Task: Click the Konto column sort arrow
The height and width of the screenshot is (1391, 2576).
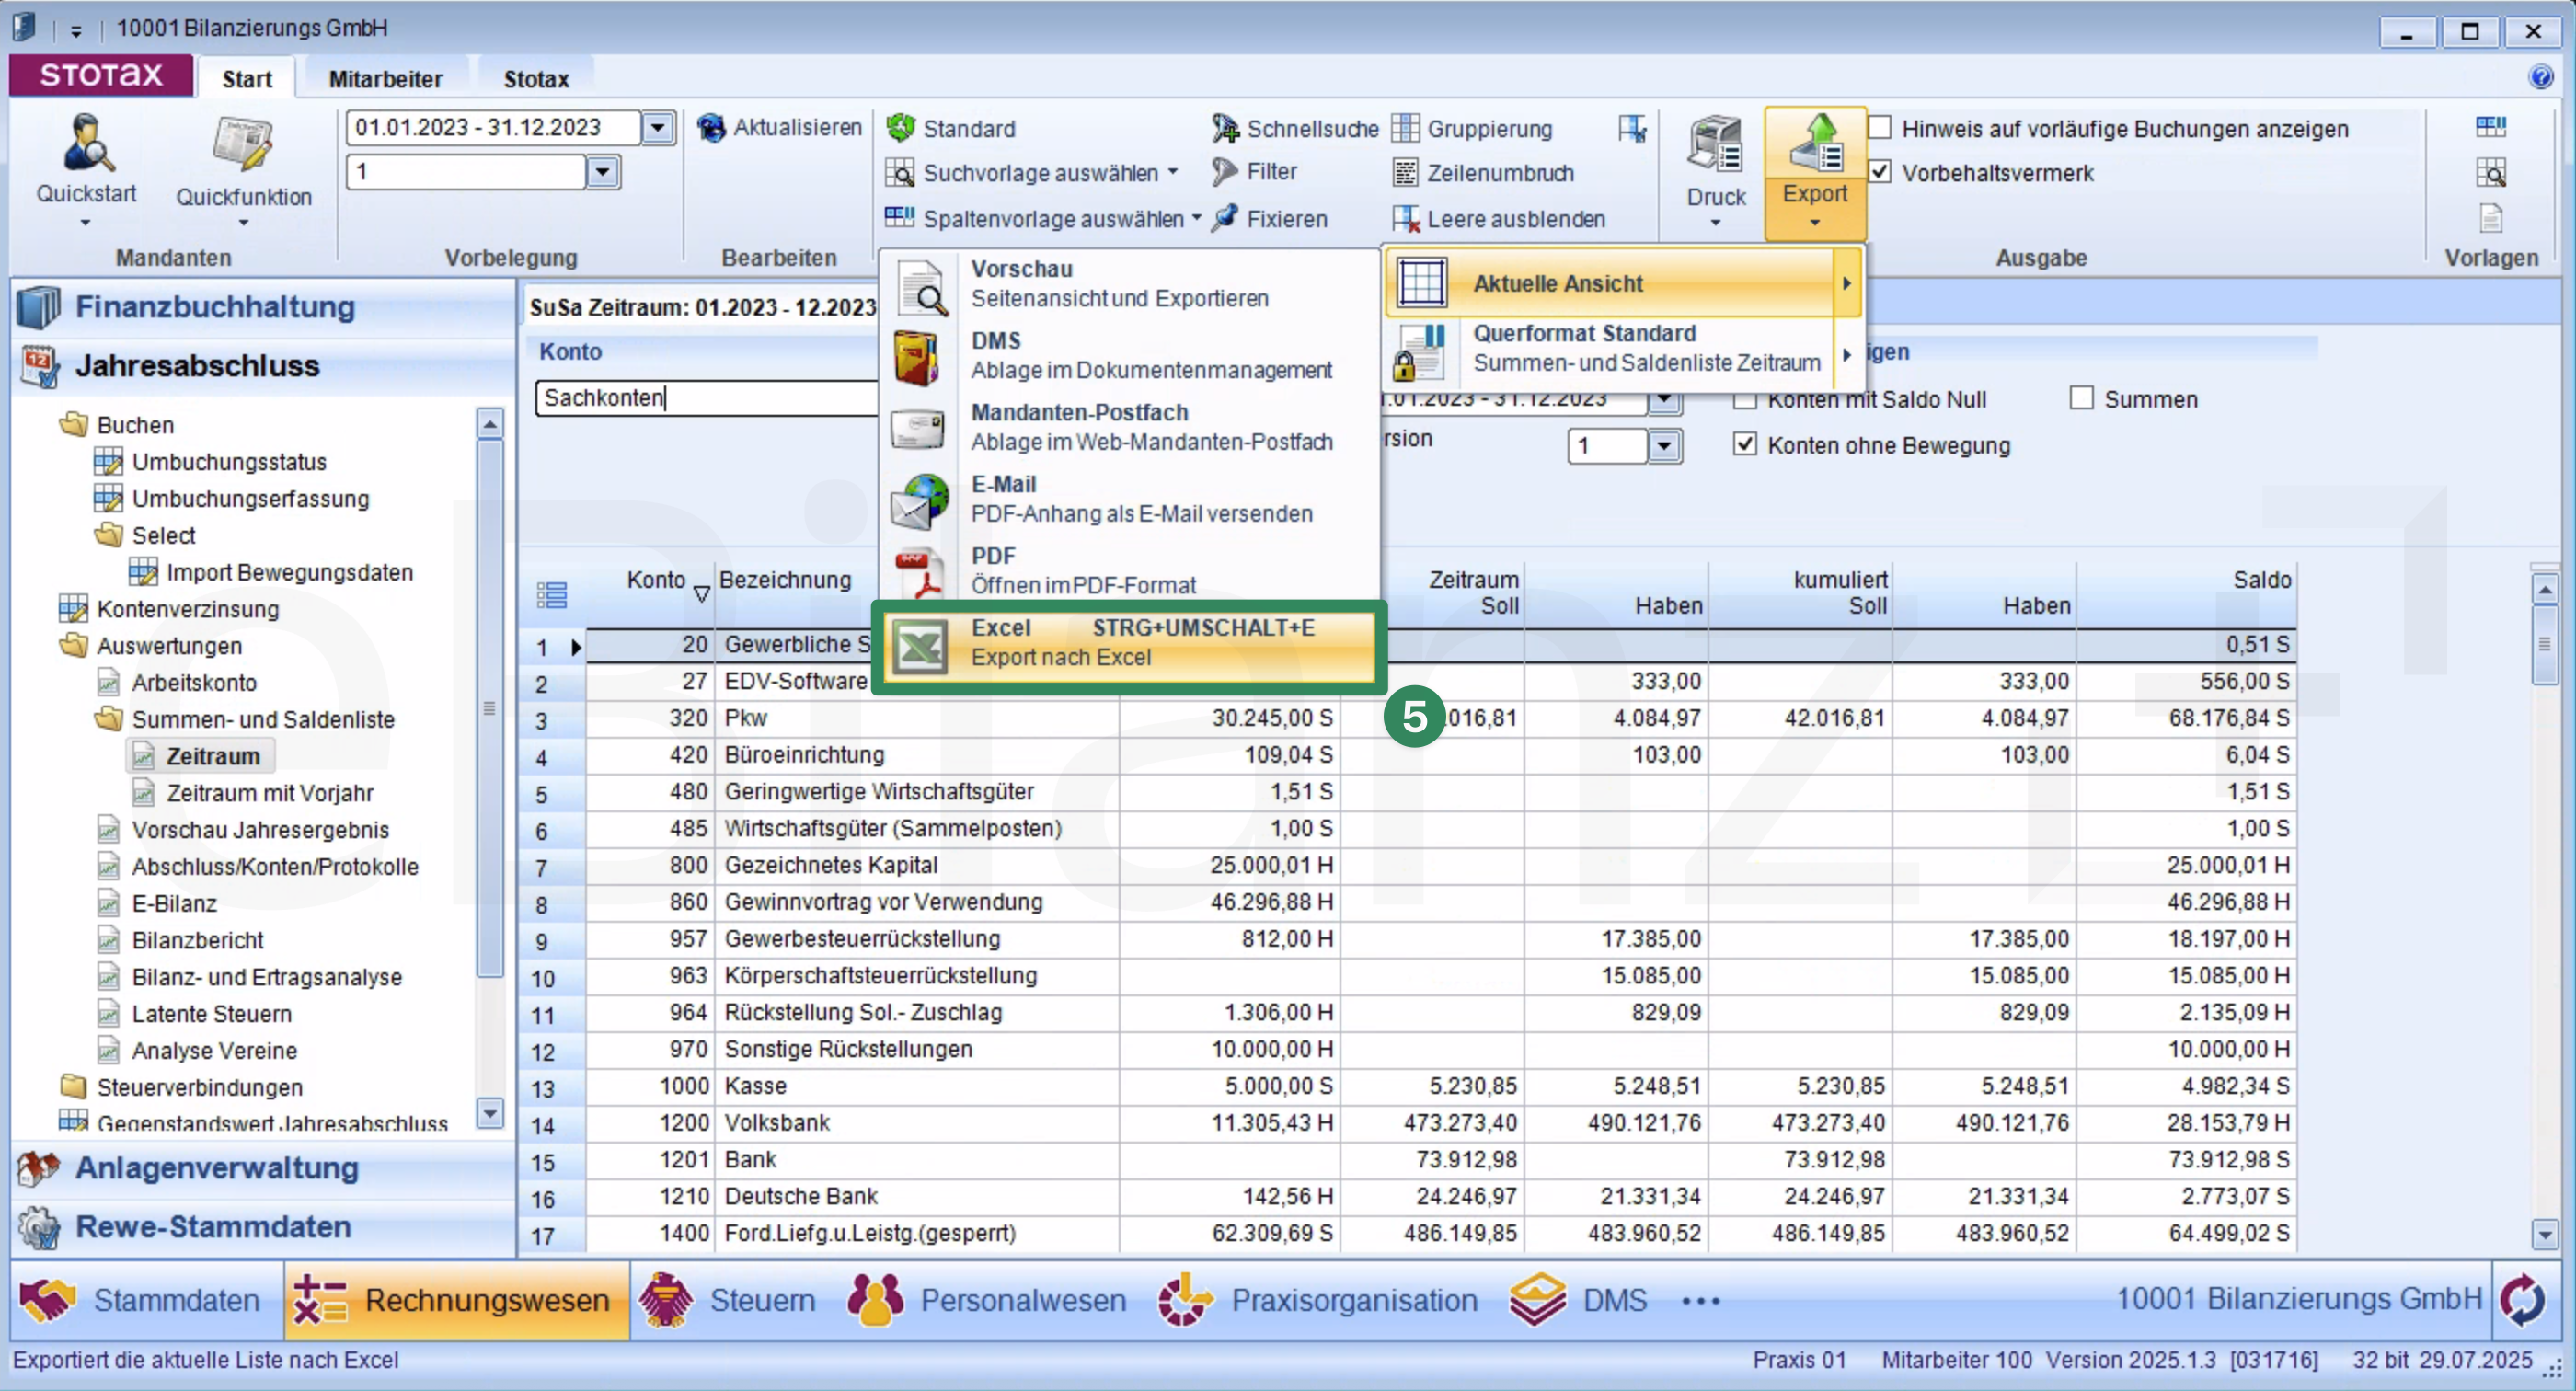Action: click(702, 594)
